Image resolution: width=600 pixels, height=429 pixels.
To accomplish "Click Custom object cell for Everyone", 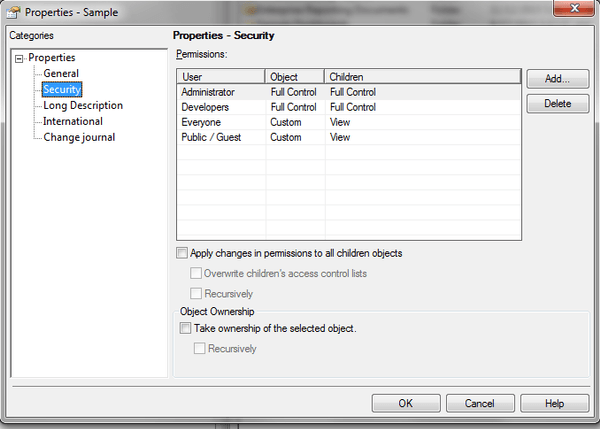I will (x=286, y=122).
